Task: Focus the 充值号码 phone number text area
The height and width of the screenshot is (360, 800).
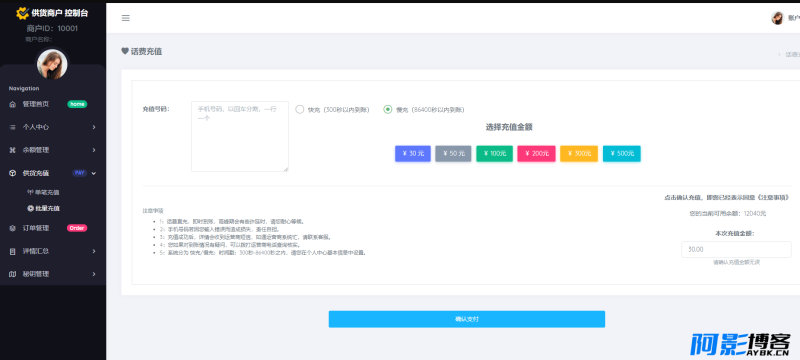Action: pyautogui.click(x=240, y=136)
